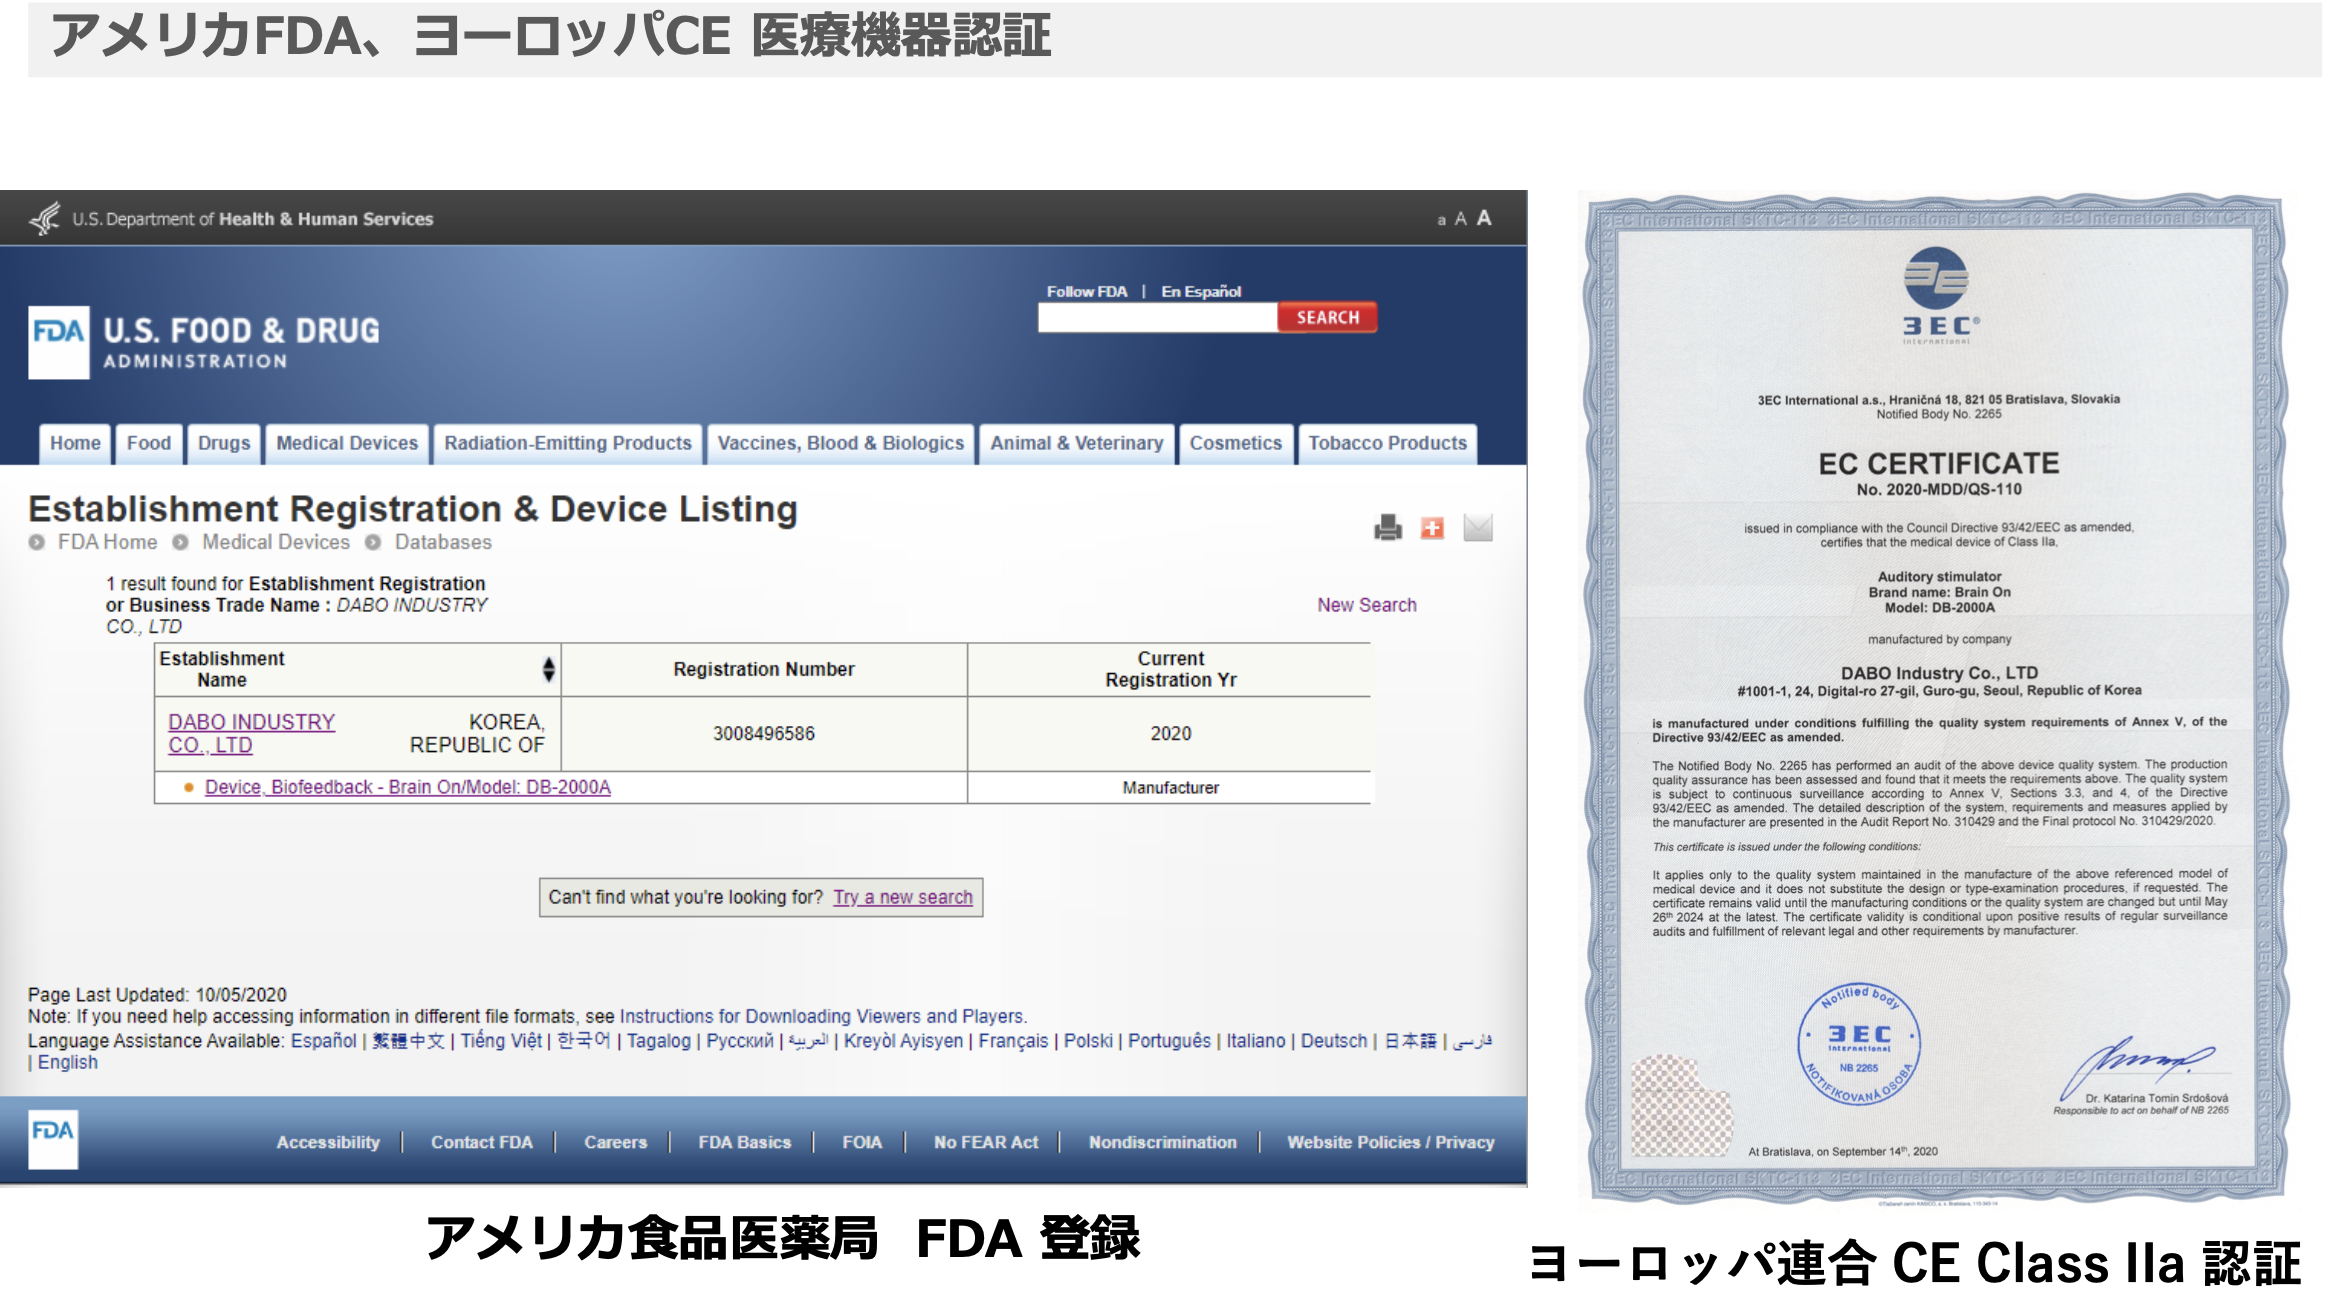The image size is (2326, 1314).
Task: Click the 'Manufacturer' table cell
Action: coord(1170,788)
